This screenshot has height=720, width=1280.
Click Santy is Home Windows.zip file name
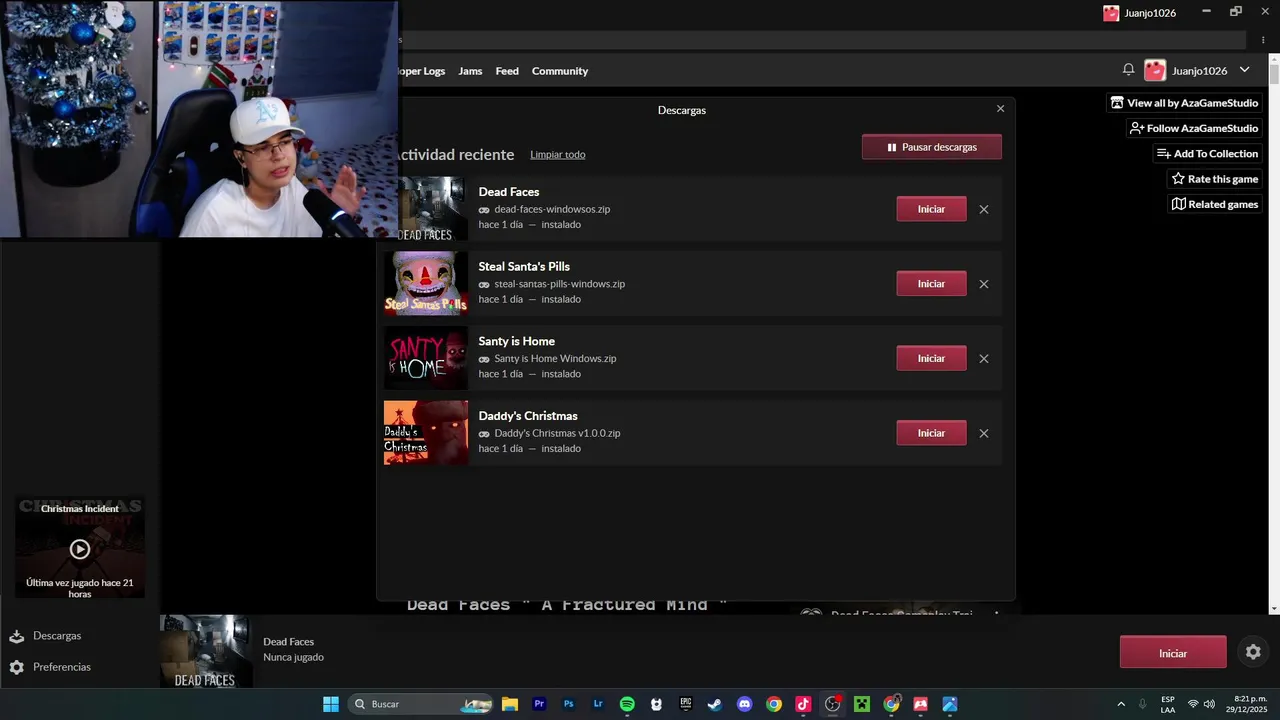click(x=555, y=359)
